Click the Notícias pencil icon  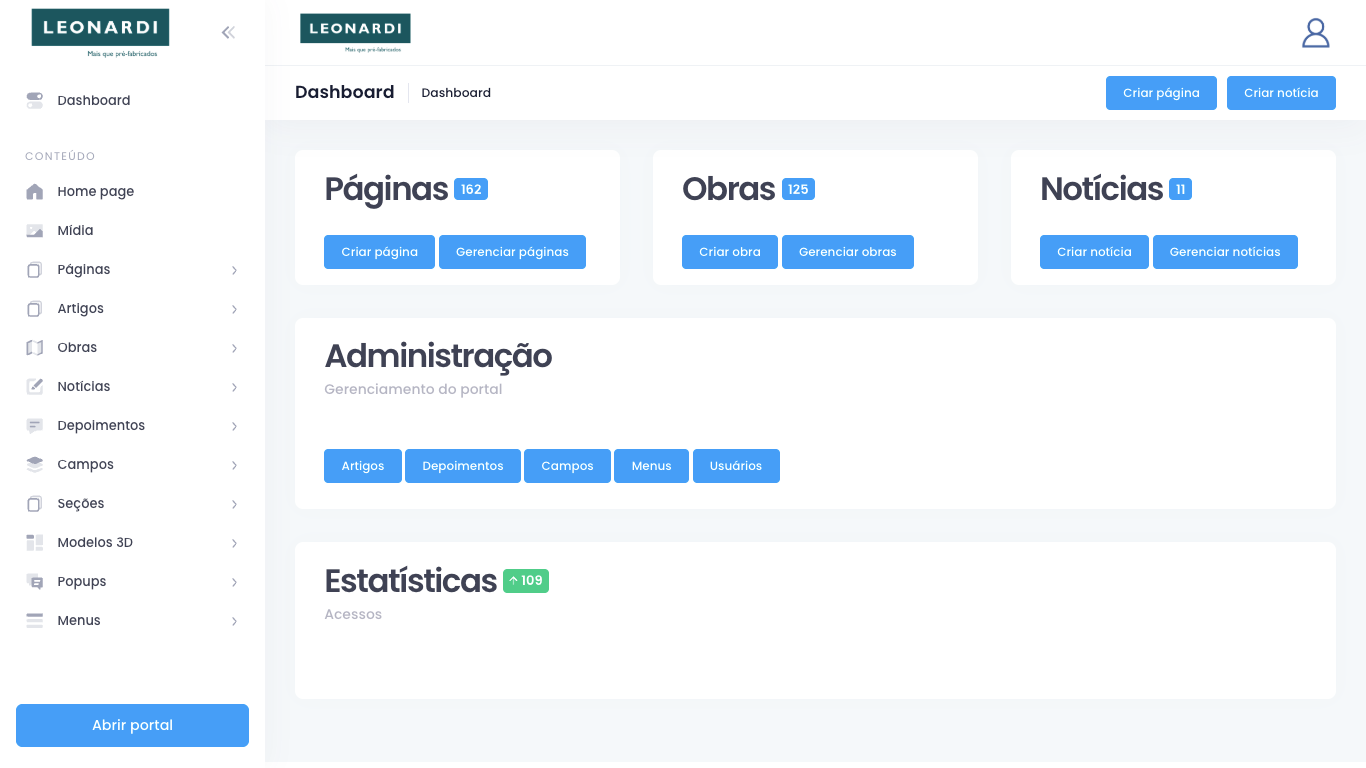click(x=35, y=386)
